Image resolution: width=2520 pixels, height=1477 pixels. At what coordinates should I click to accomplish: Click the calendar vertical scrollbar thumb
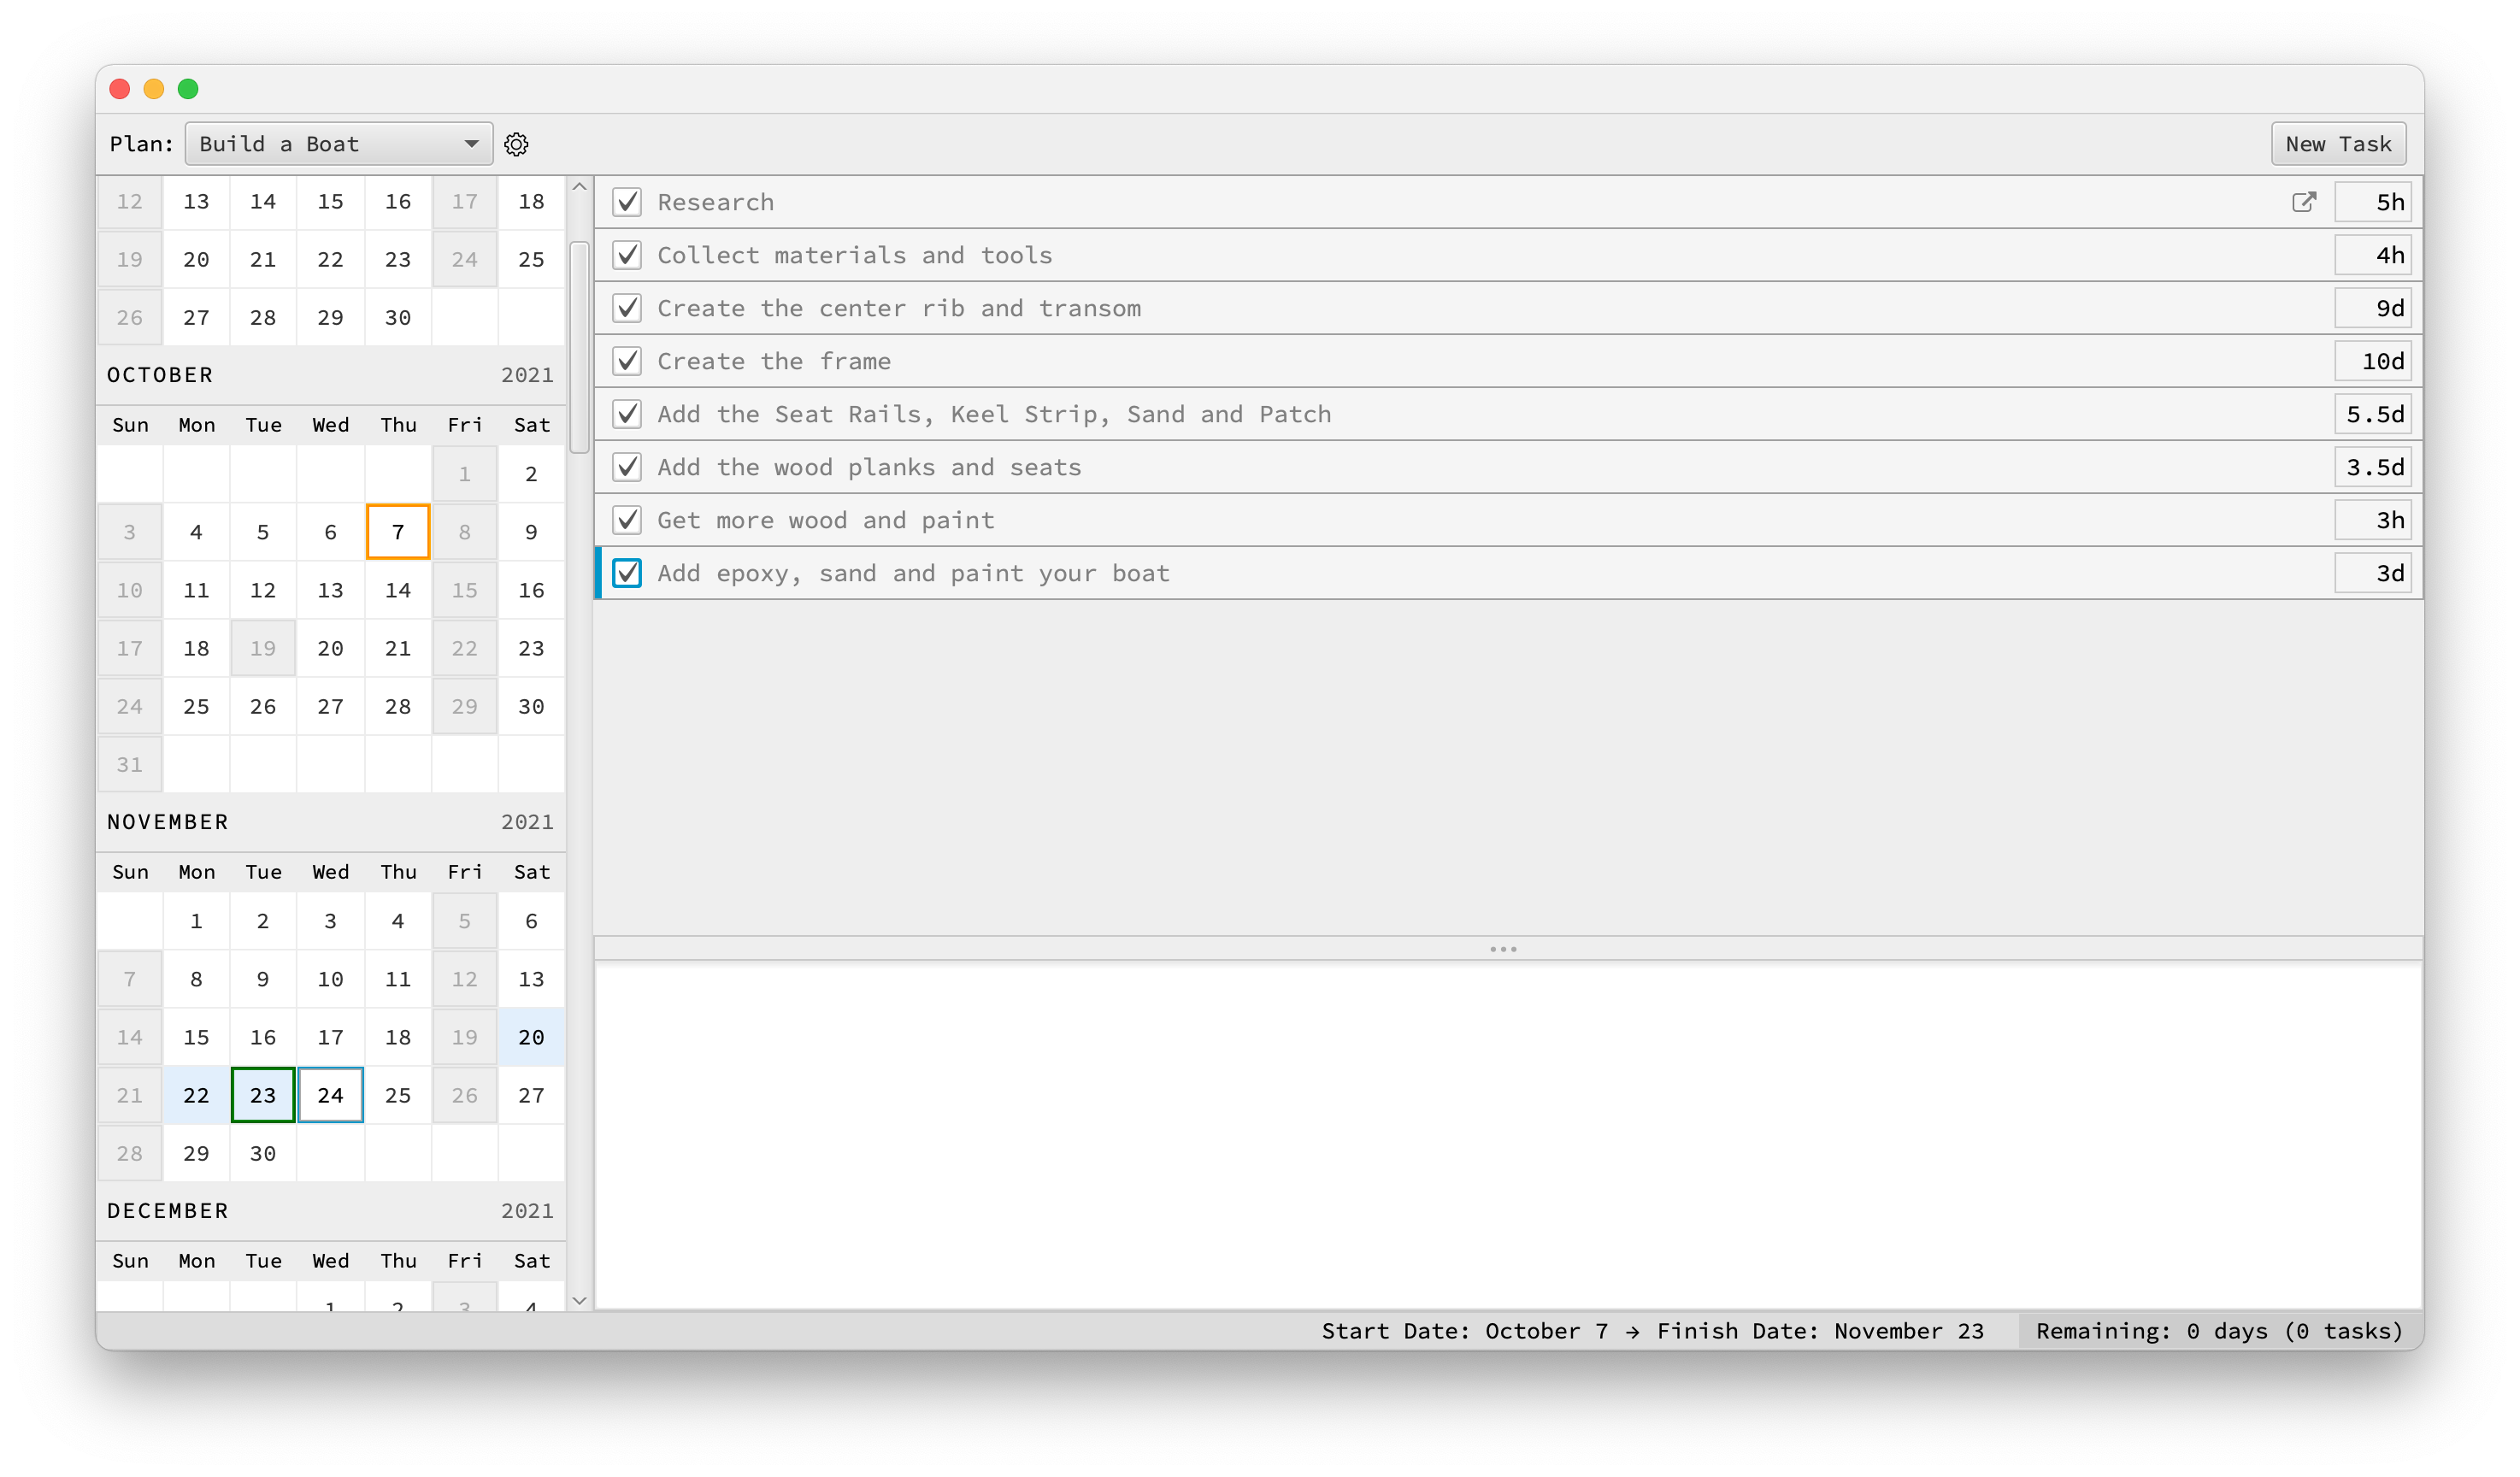[x=579, y=347]
